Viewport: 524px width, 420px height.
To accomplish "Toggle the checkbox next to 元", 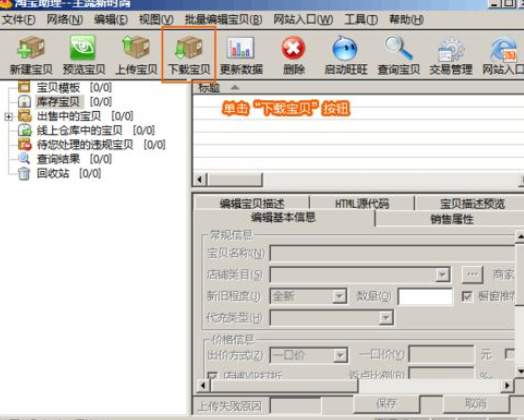I will coord(510,354).
